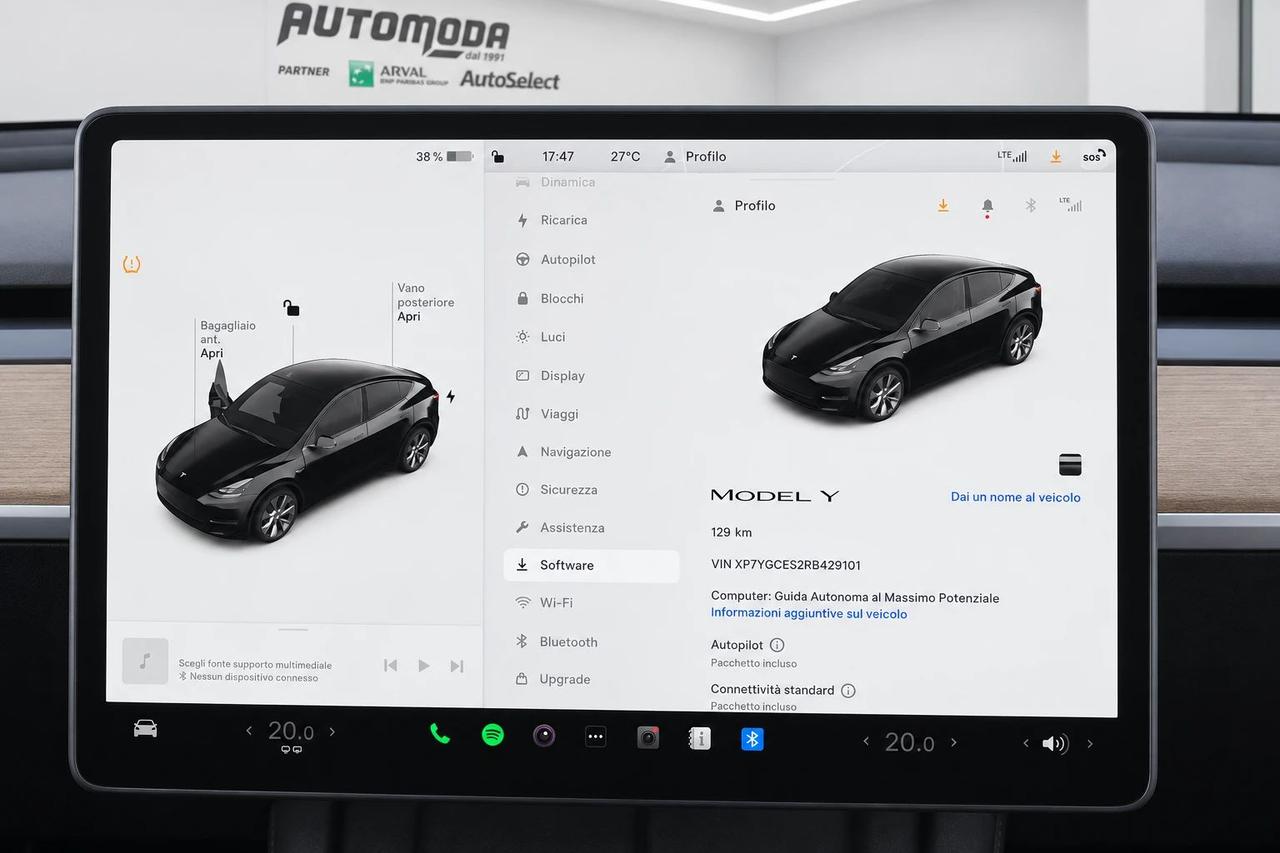The width and height of the screenshot is (1280, 853).
Task: Tap the car controls icon
Action: click(145, 728)
